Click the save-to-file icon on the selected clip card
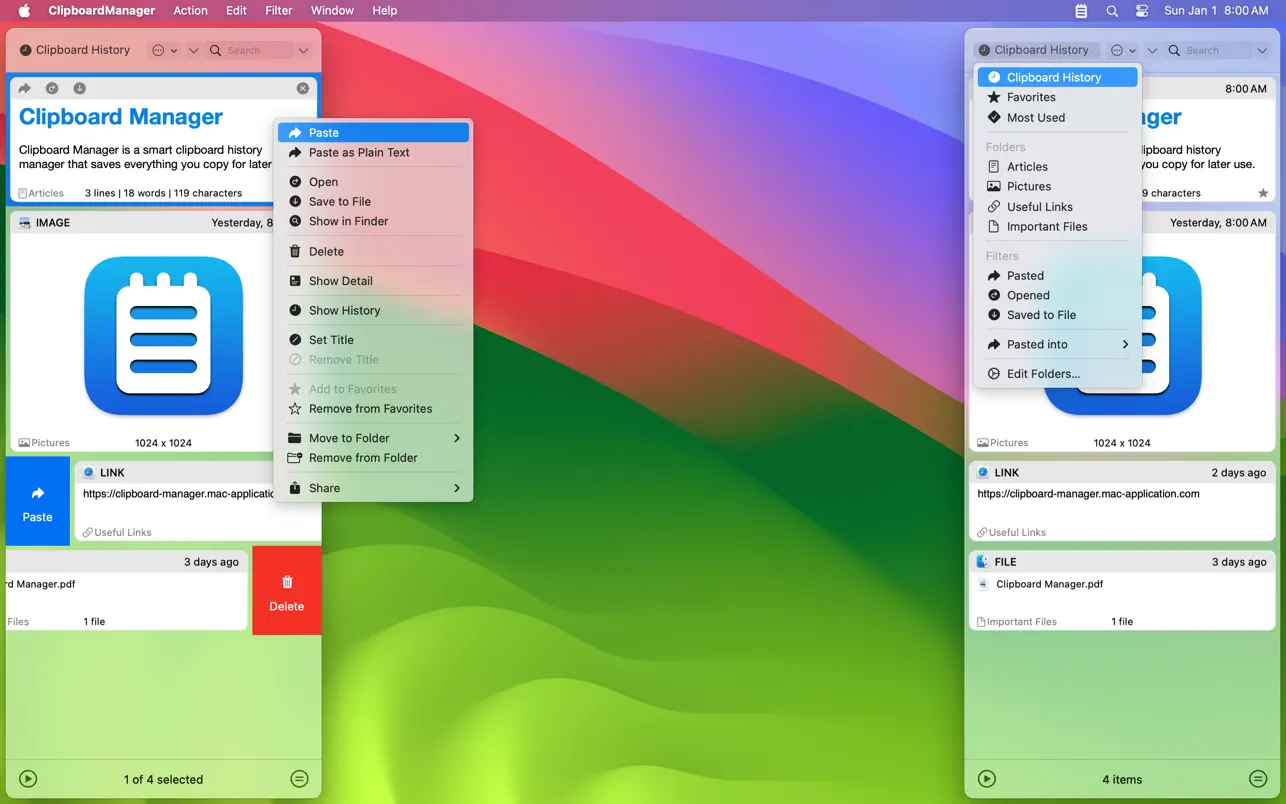Viewport: 1286px width, 804px height. [79, 88]
